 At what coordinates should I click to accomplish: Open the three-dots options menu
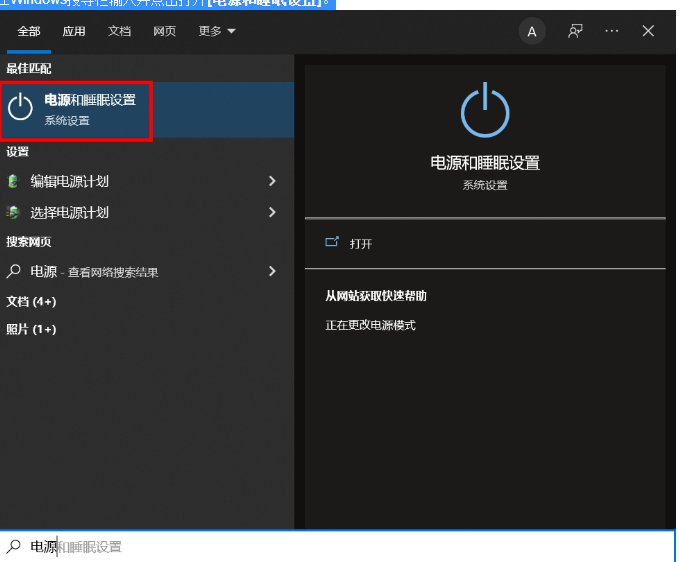pos(611,31)
